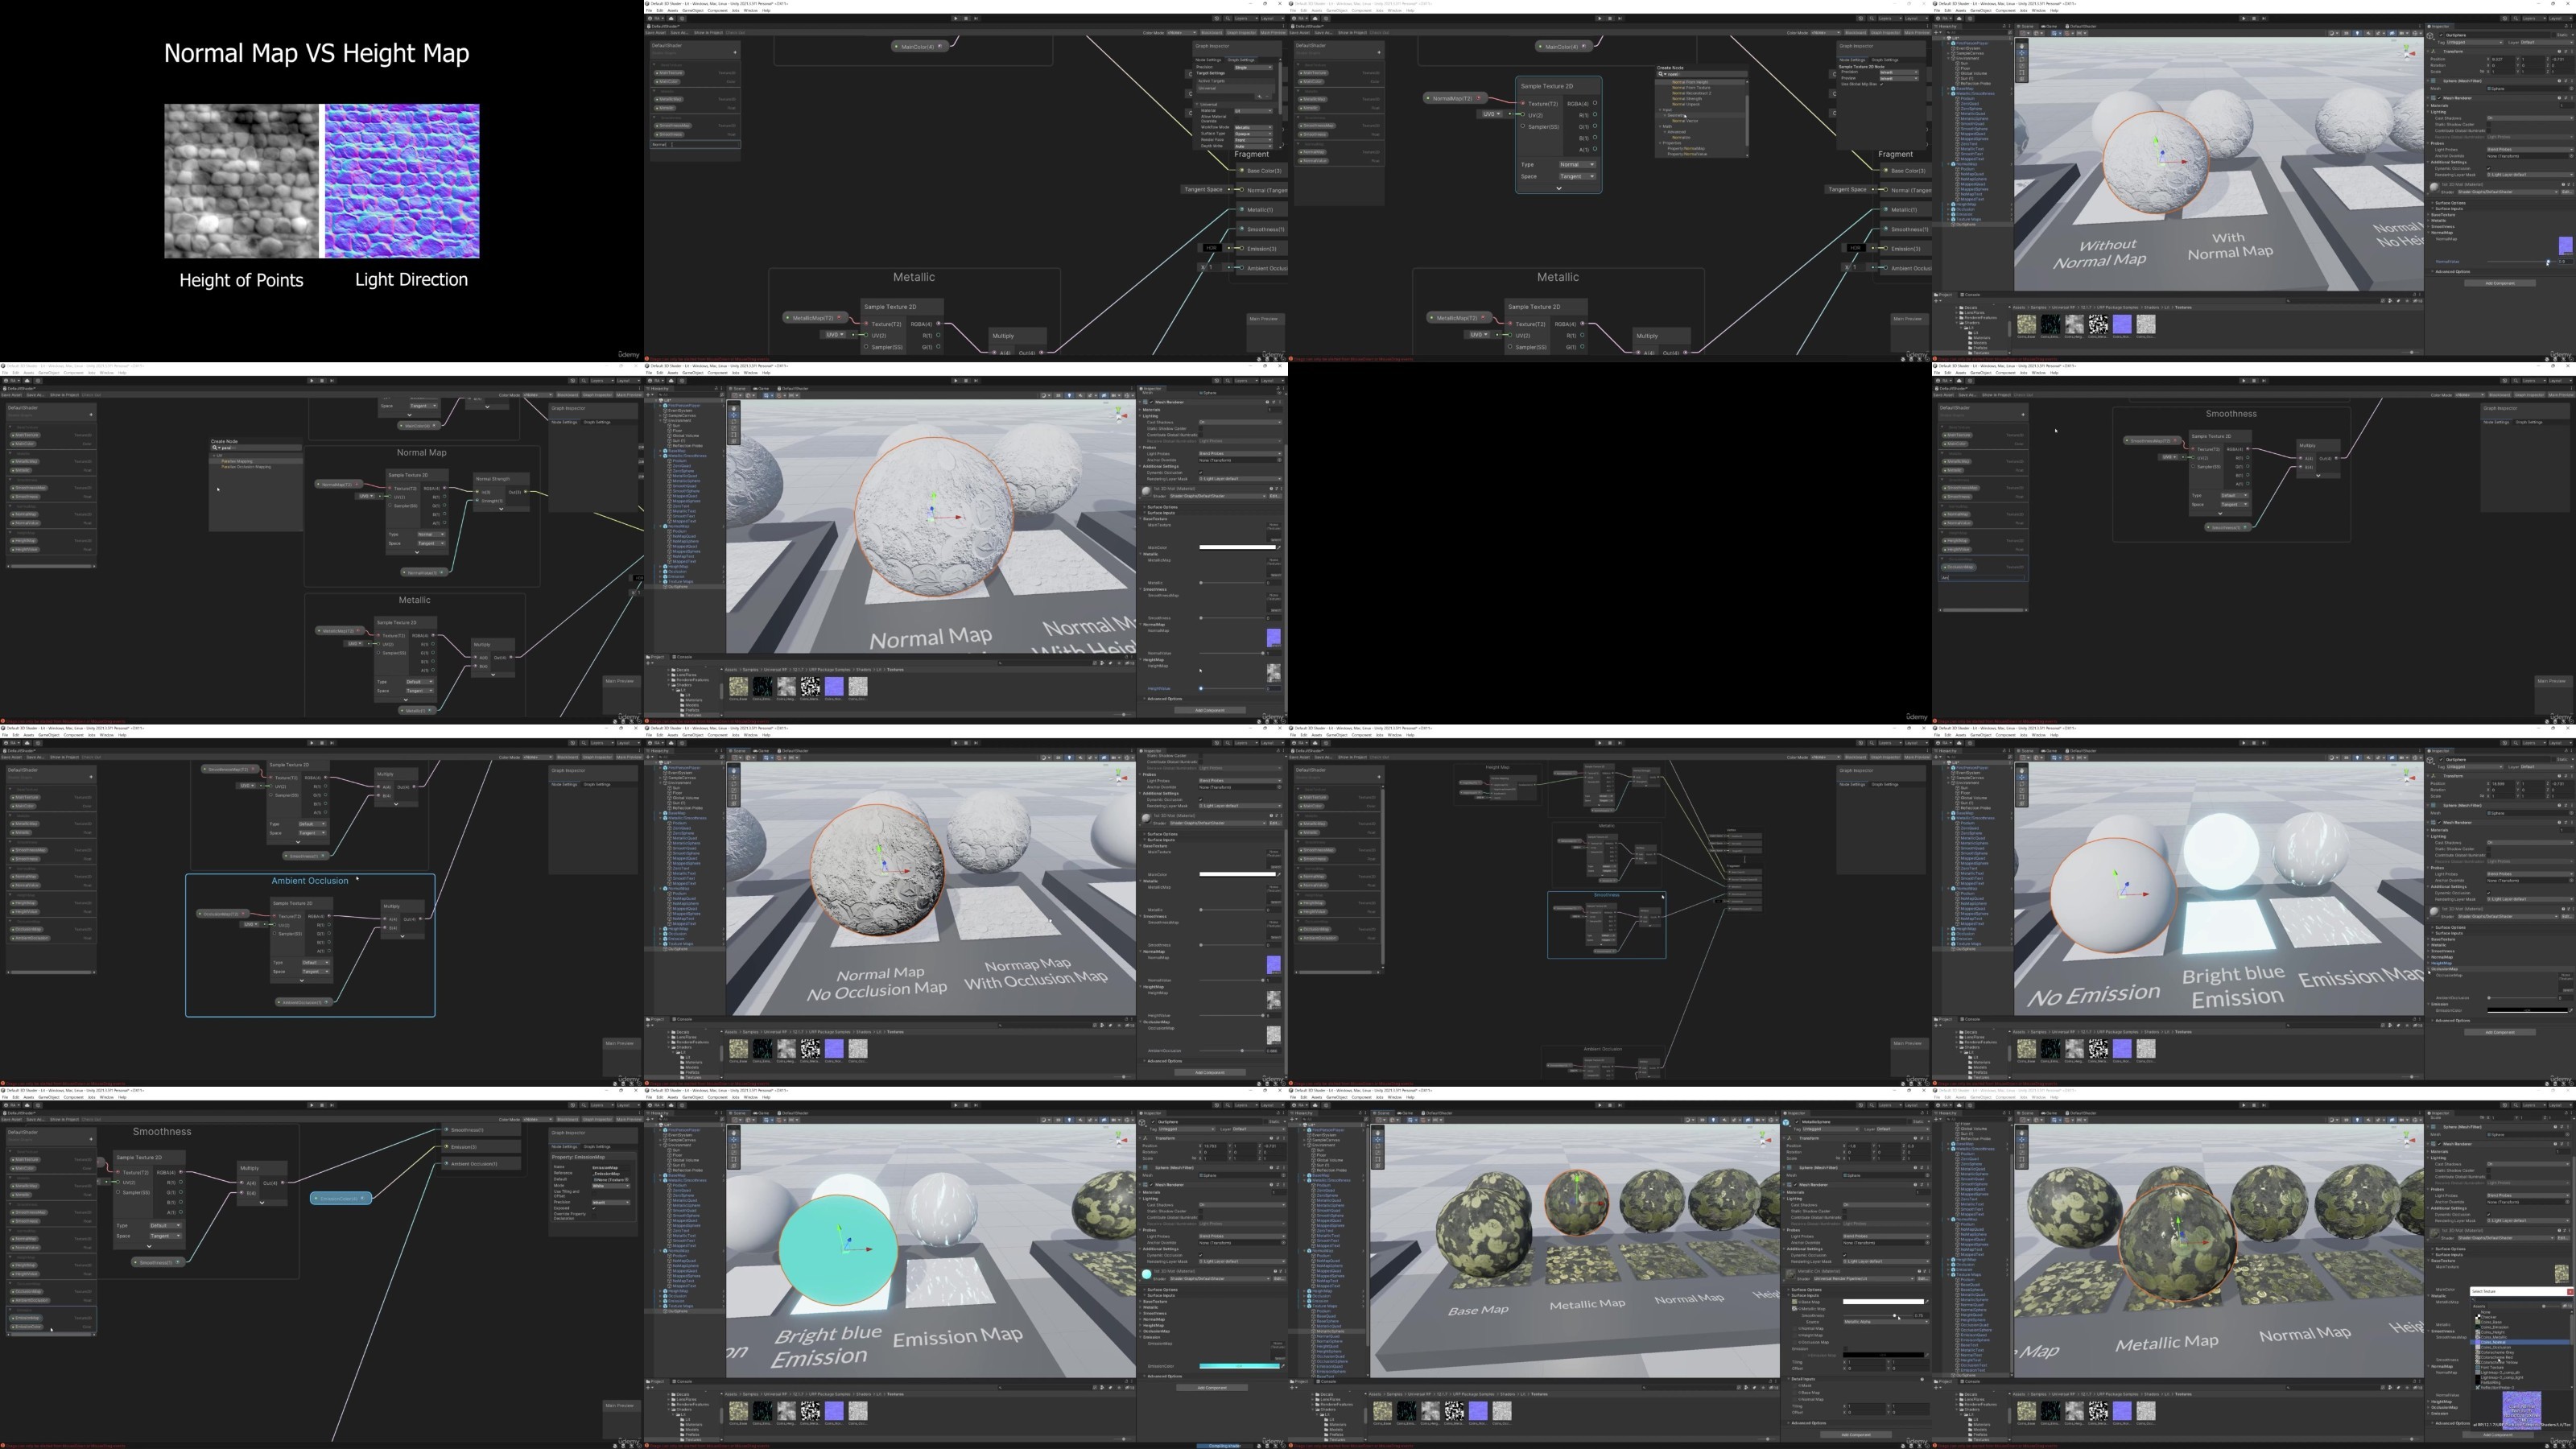
Task: Open GameObject menu in 'Base Map' coins frame
Action: (x=1337, y=1097)
